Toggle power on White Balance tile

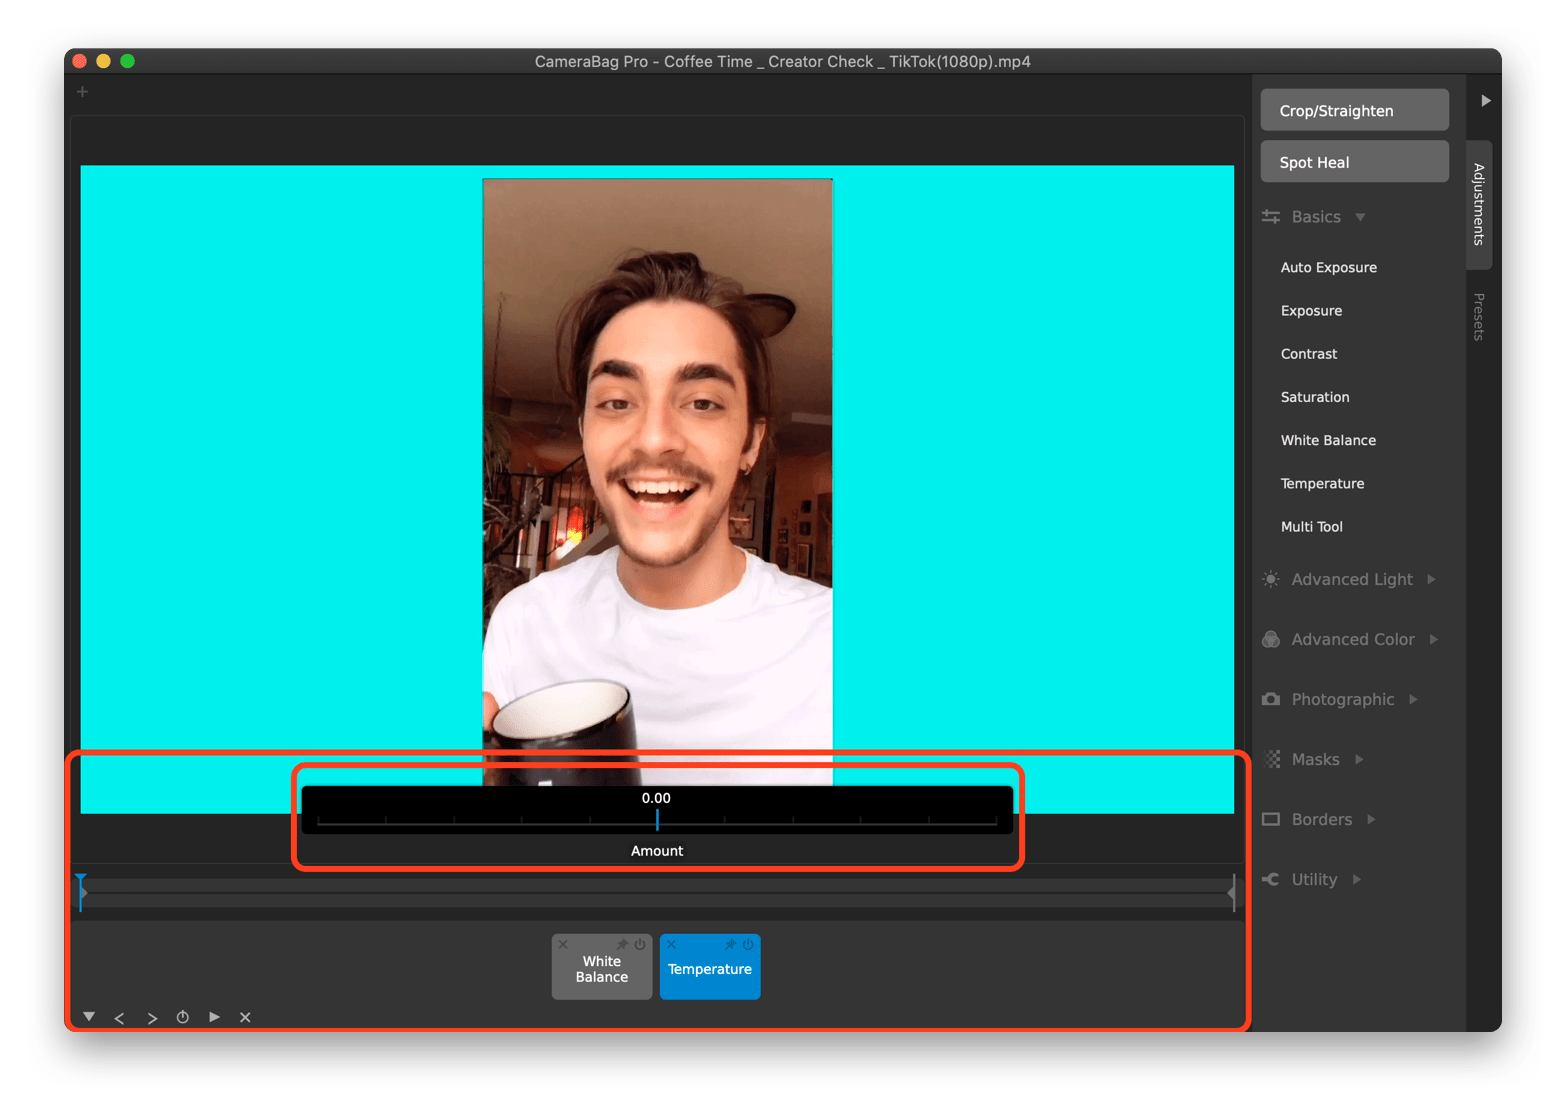[640, 945]
